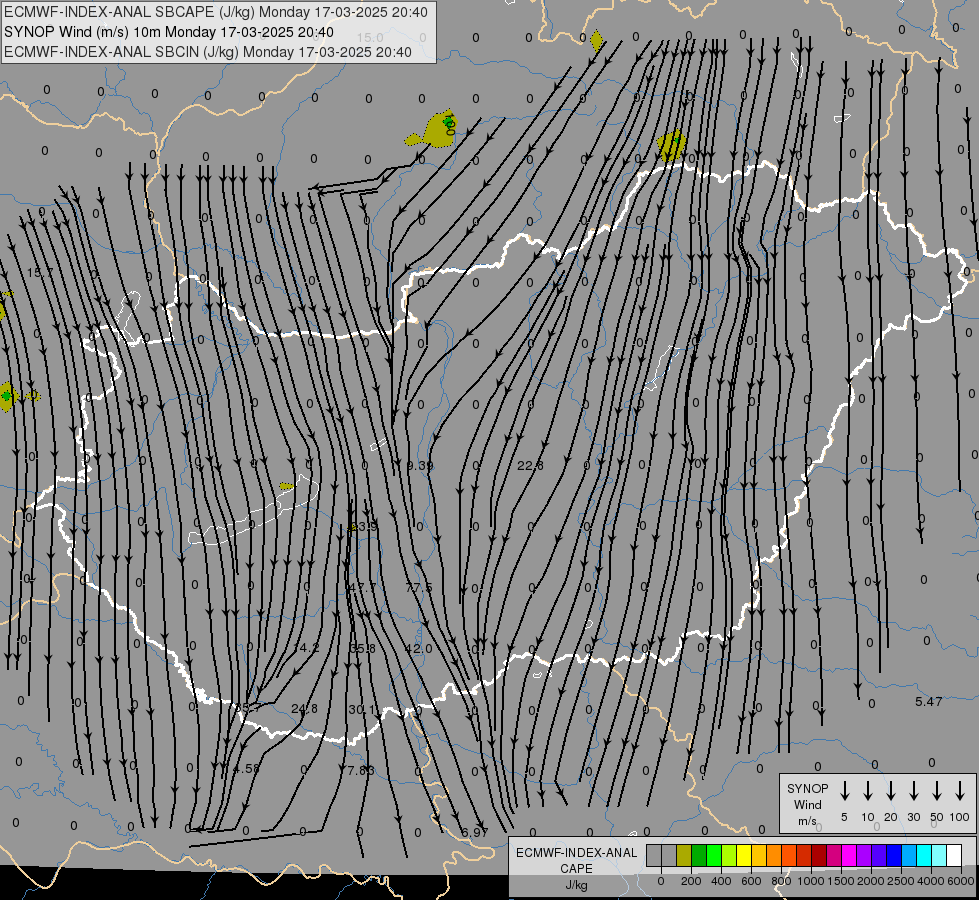This screenshot has width=979, height=900.
Task: Pick the dark red CAPE legend swatch
Action: 819,855
